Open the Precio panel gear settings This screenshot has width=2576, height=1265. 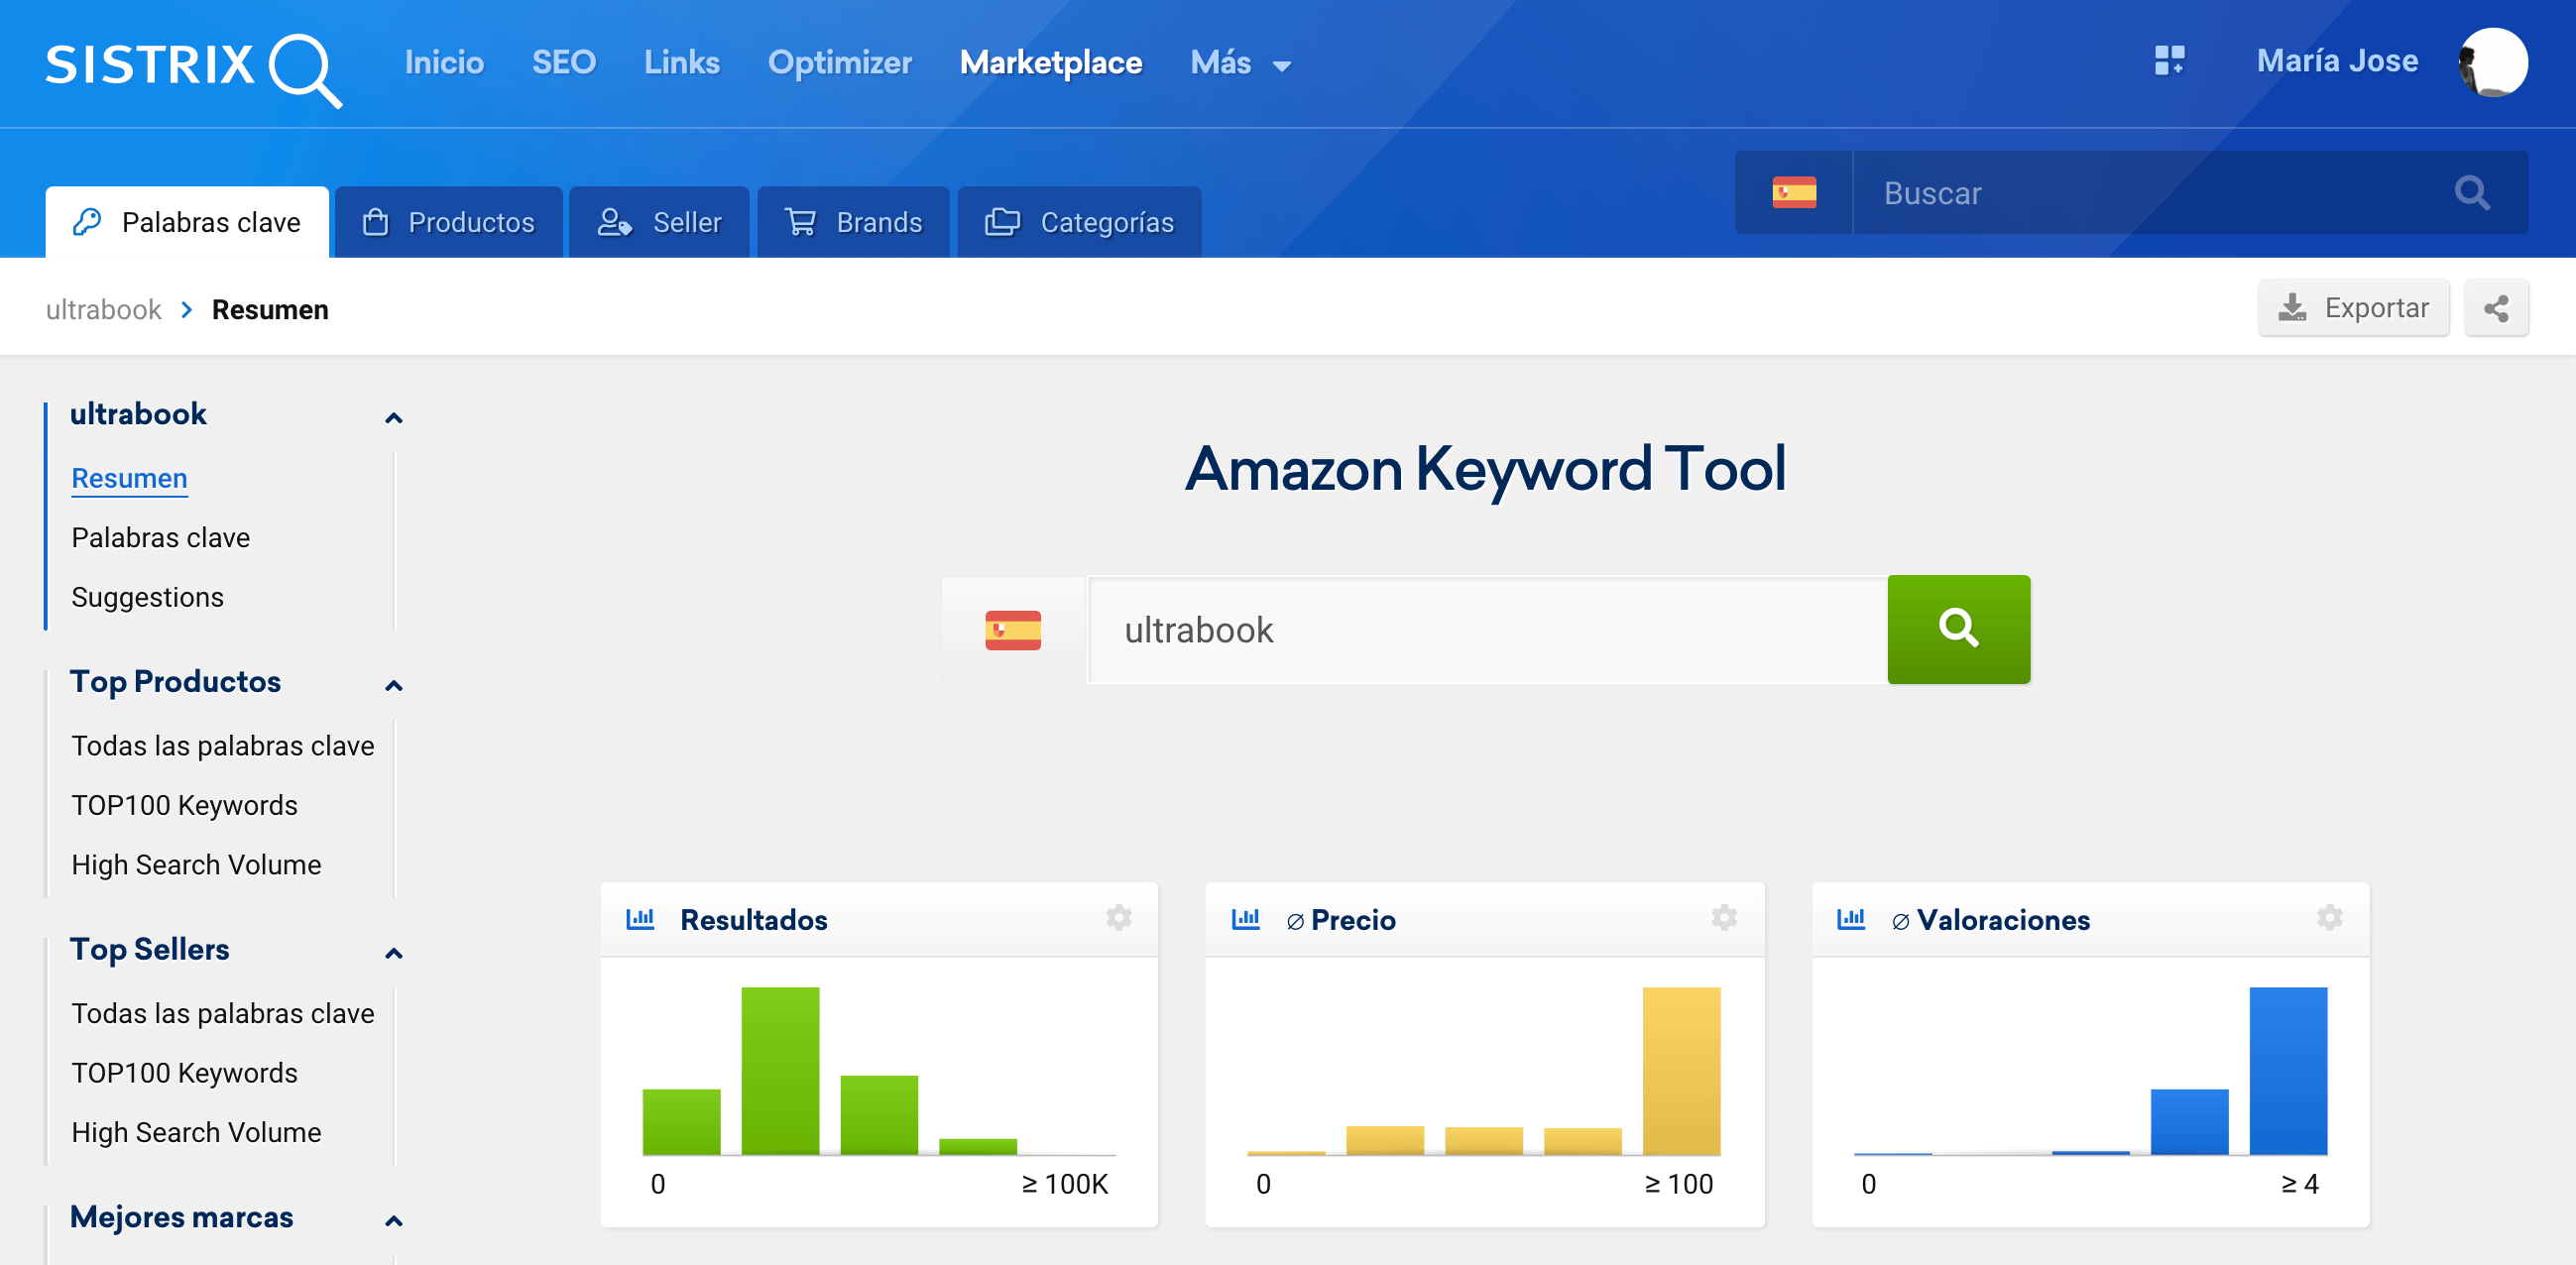click(1723, 918)
